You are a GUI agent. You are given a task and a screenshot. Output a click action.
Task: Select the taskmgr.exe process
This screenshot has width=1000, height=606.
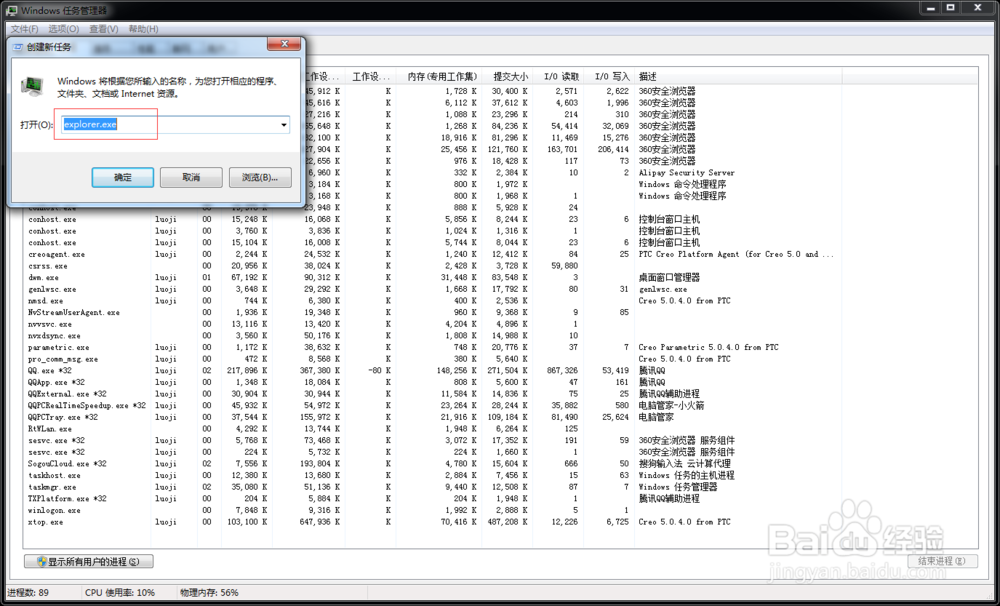tap(52, 487)
